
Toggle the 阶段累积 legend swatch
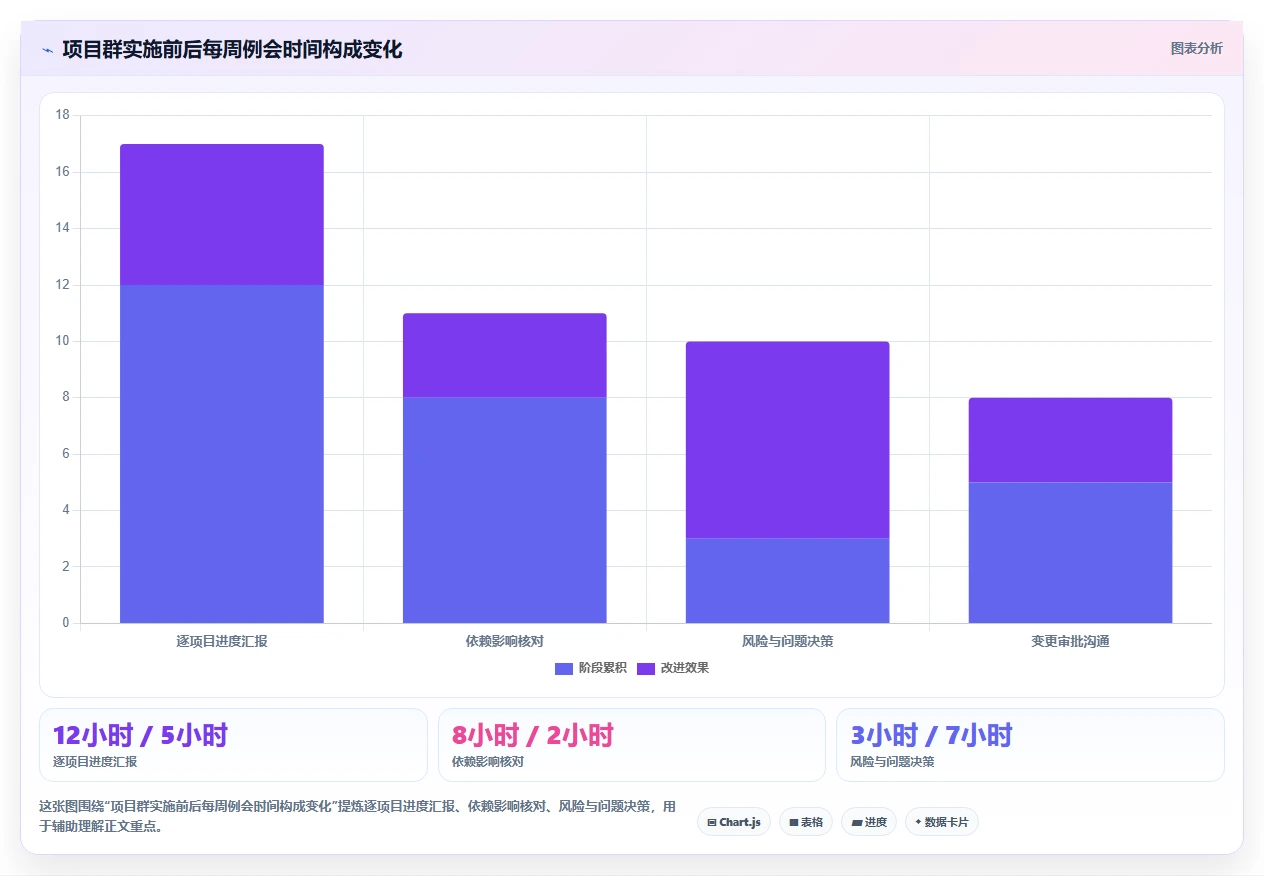pyautogui.click(x=564, y=668)
